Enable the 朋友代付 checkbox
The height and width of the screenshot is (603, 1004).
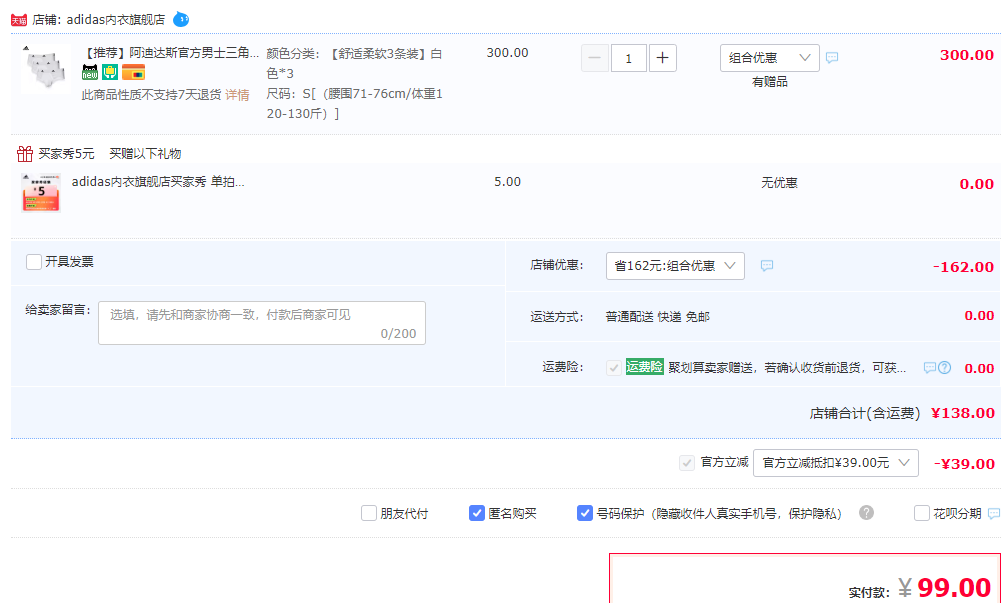point(369,513)
